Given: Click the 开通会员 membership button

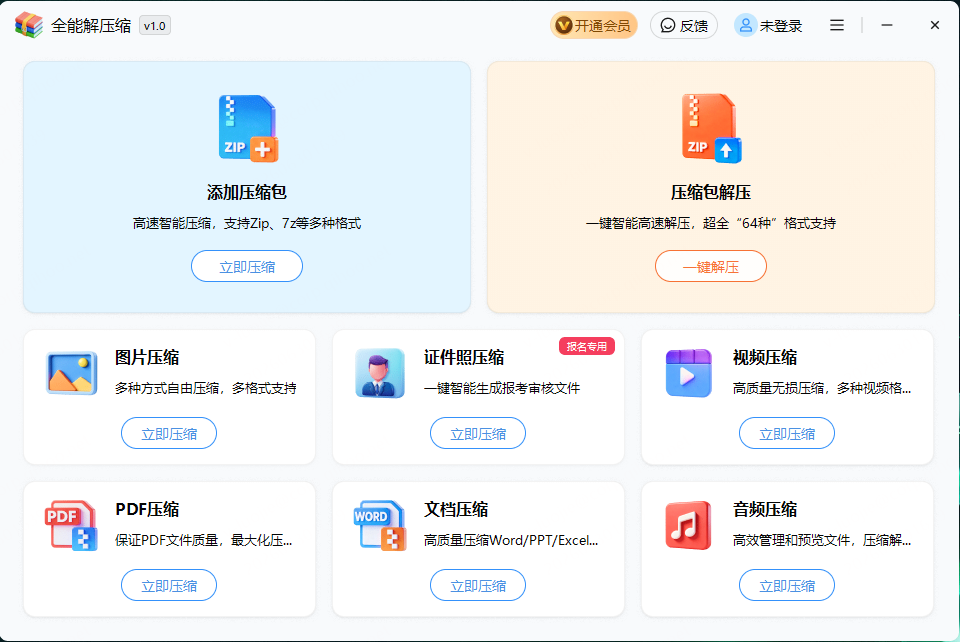Looking at the screenshot, I should 594,25.
